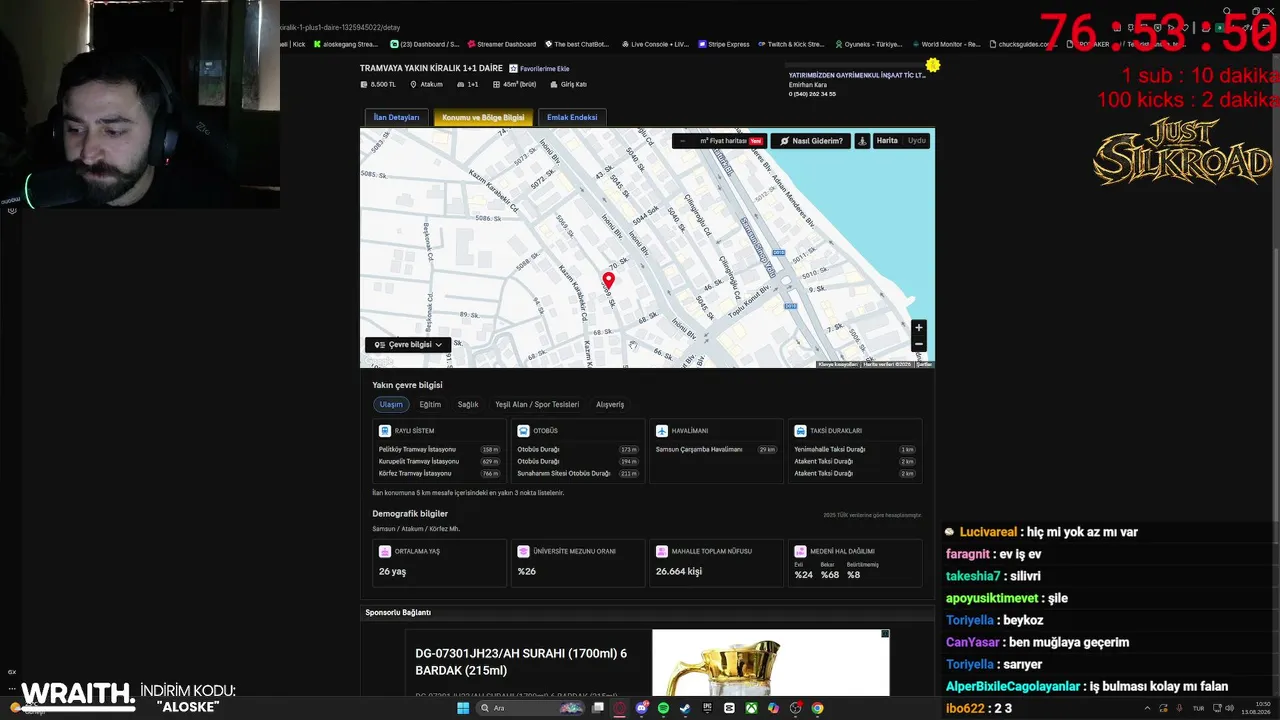Open the agency name YATIRIMBİZDEN GAYRİMENKUL
Screen dimensions: 1280x720
click(857, 75)
